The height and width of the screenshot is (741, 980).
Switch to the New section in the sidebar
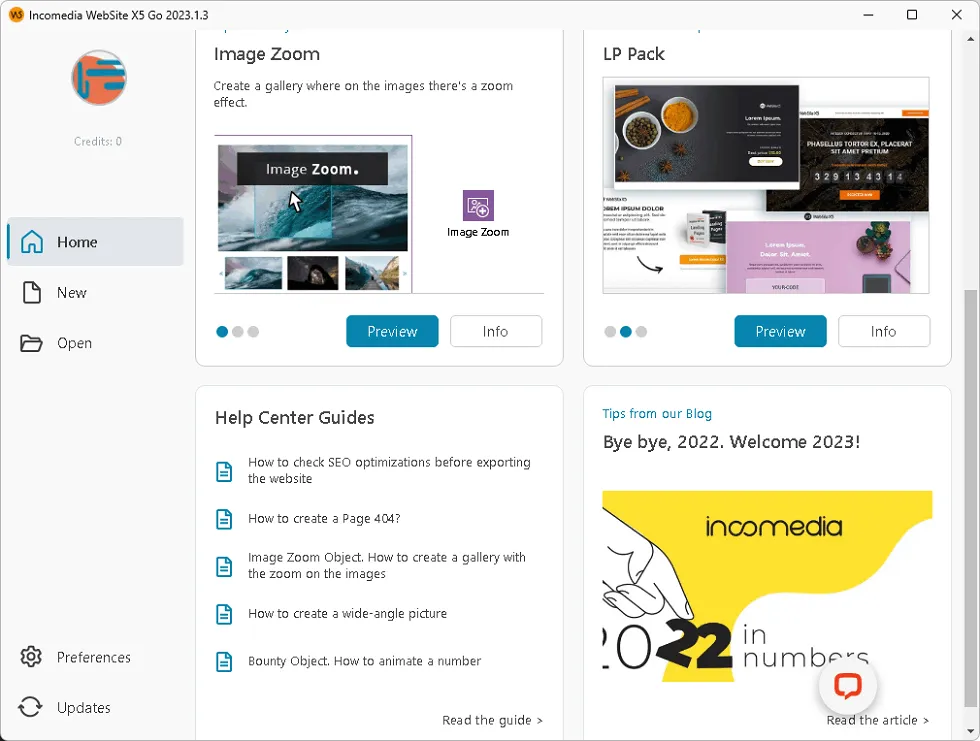(x=72, y=292)
